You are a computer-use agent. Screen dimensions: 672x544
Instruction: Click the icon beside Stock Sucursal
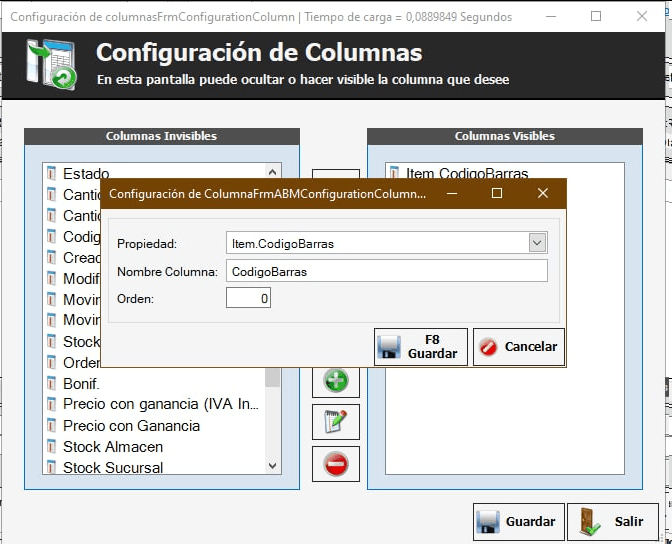point(52,467)
